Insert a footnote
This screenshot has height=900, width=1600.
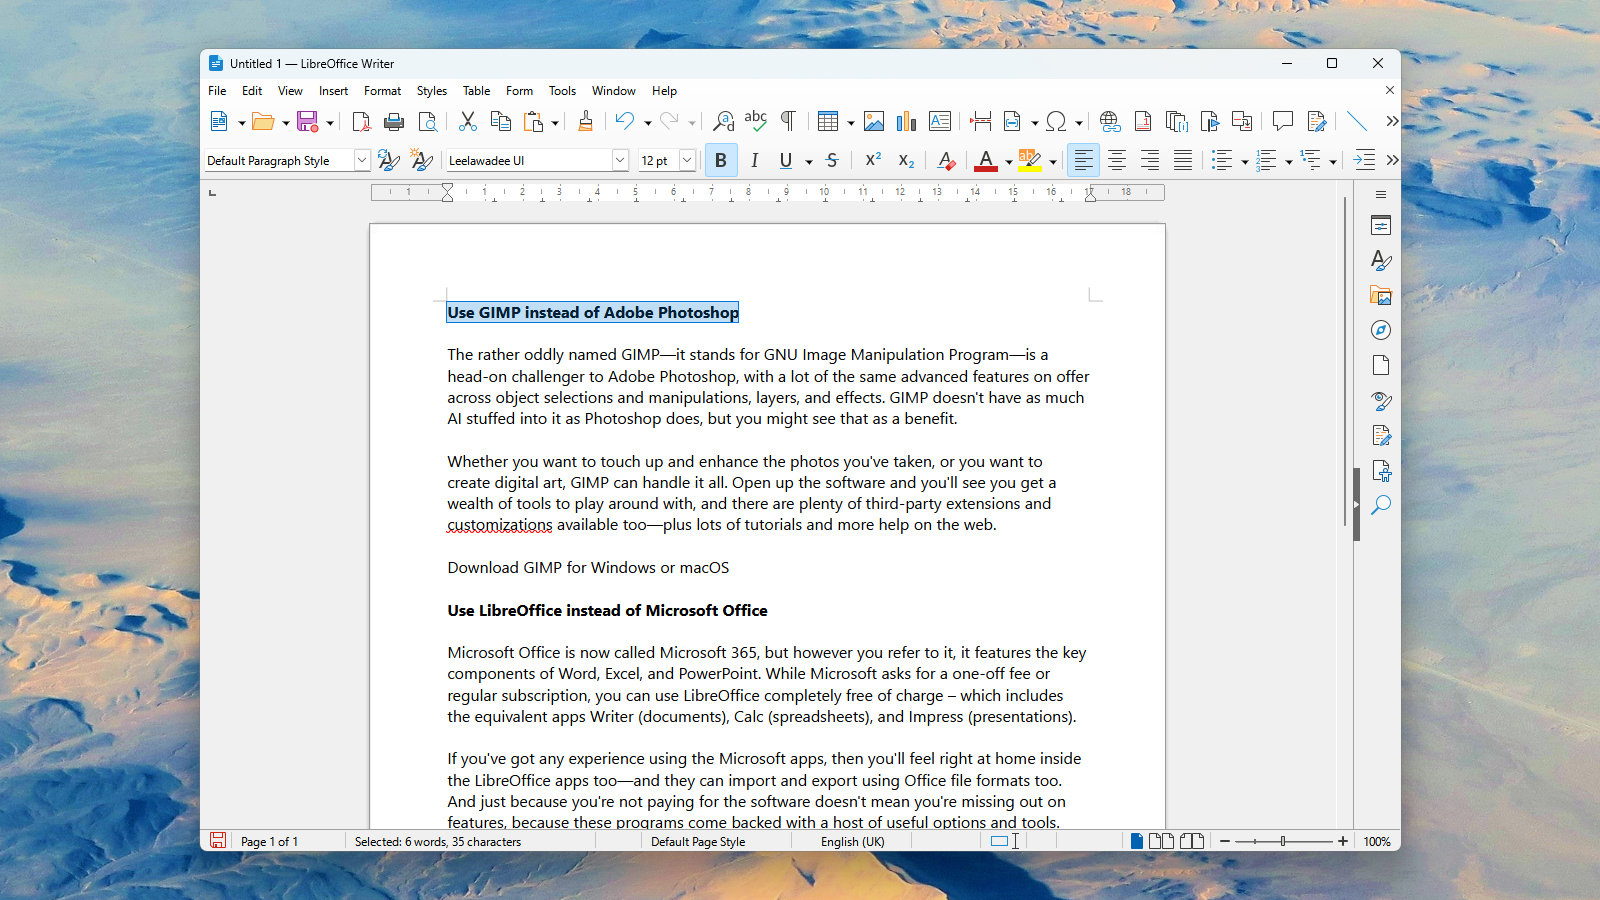1143,121
